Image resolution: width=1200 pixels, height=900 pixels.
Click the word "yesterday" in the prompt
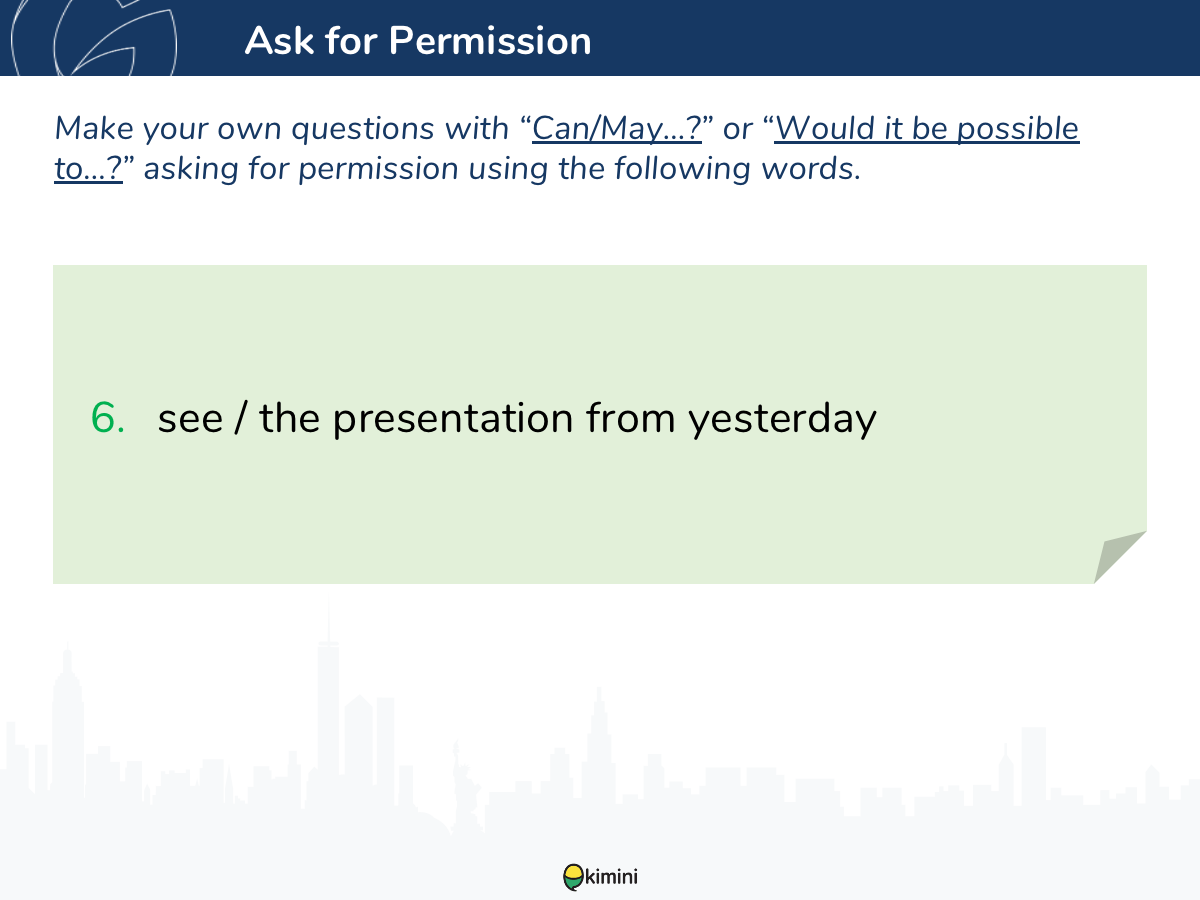click(782, 420)
